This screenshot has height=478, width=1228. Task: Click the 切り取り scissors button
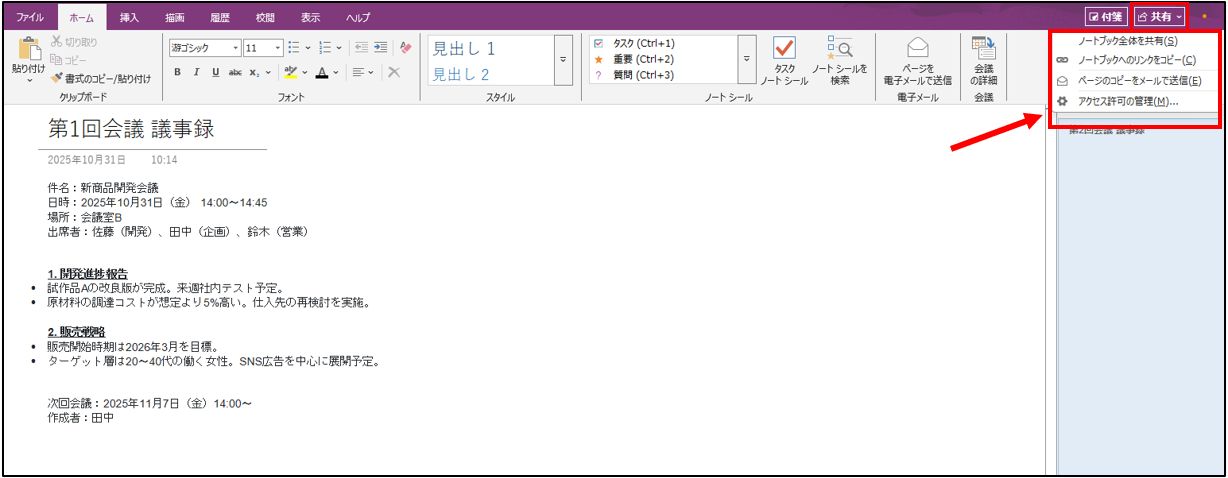point(75,42)
